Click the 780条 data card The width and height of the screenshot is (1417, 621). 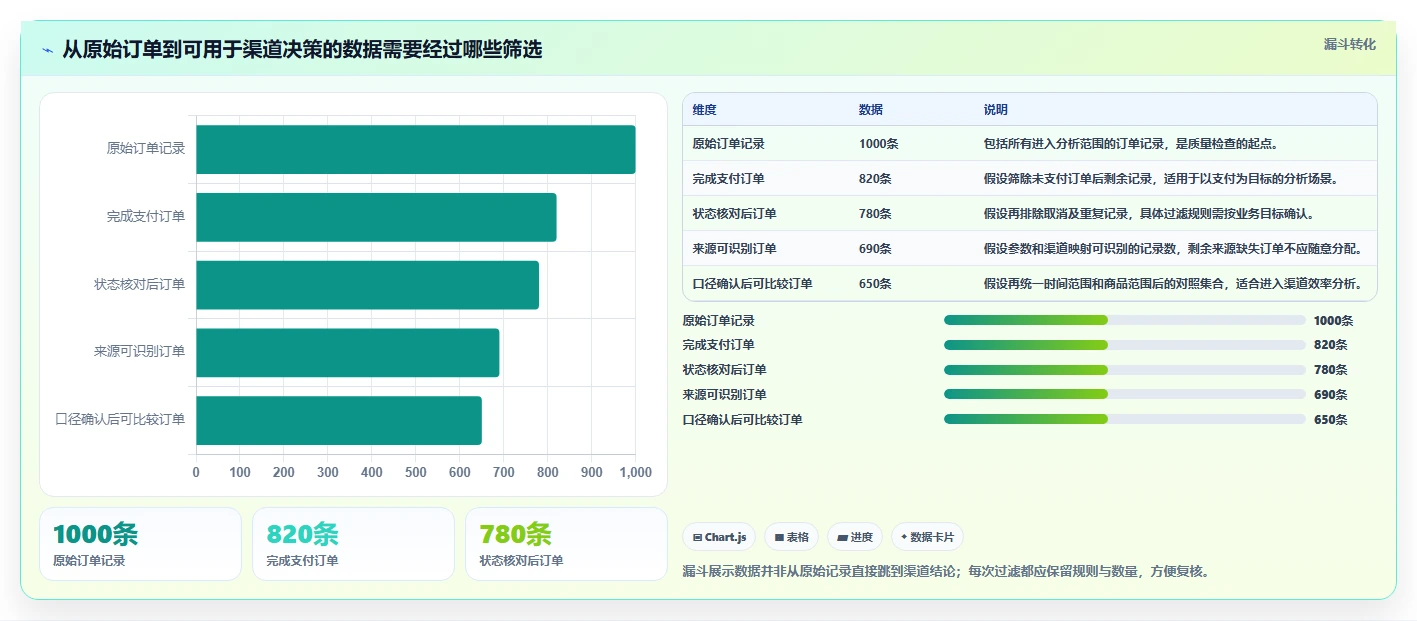(566, 544)
